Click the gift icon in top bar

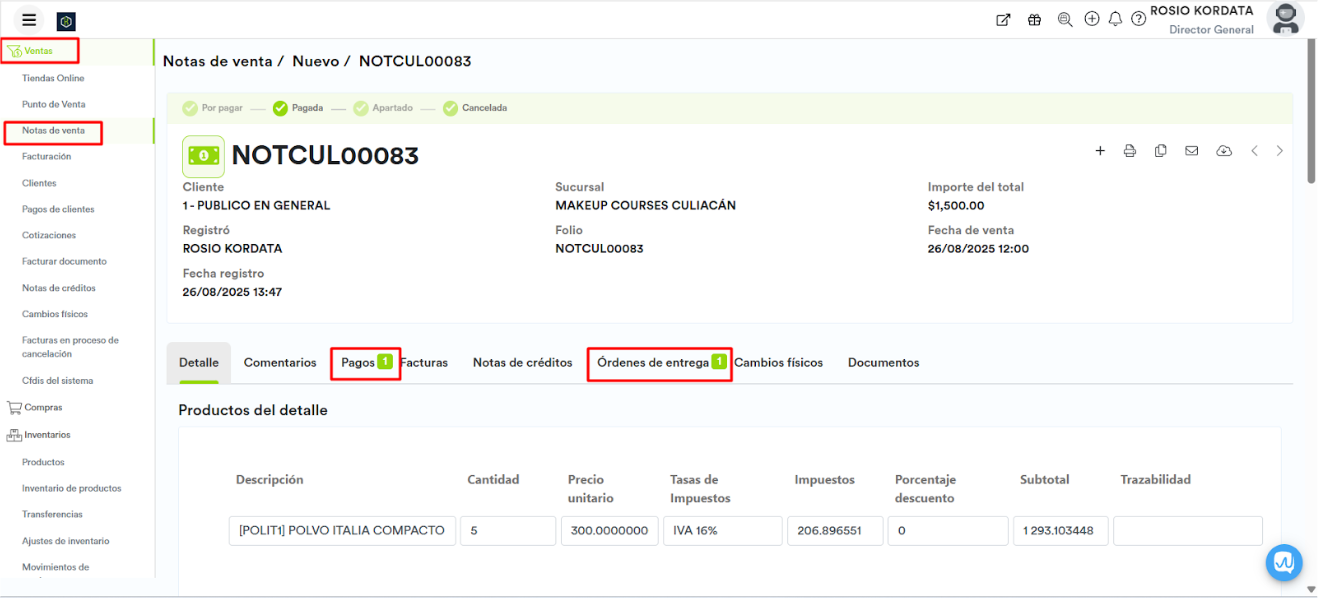(1034, 19)
